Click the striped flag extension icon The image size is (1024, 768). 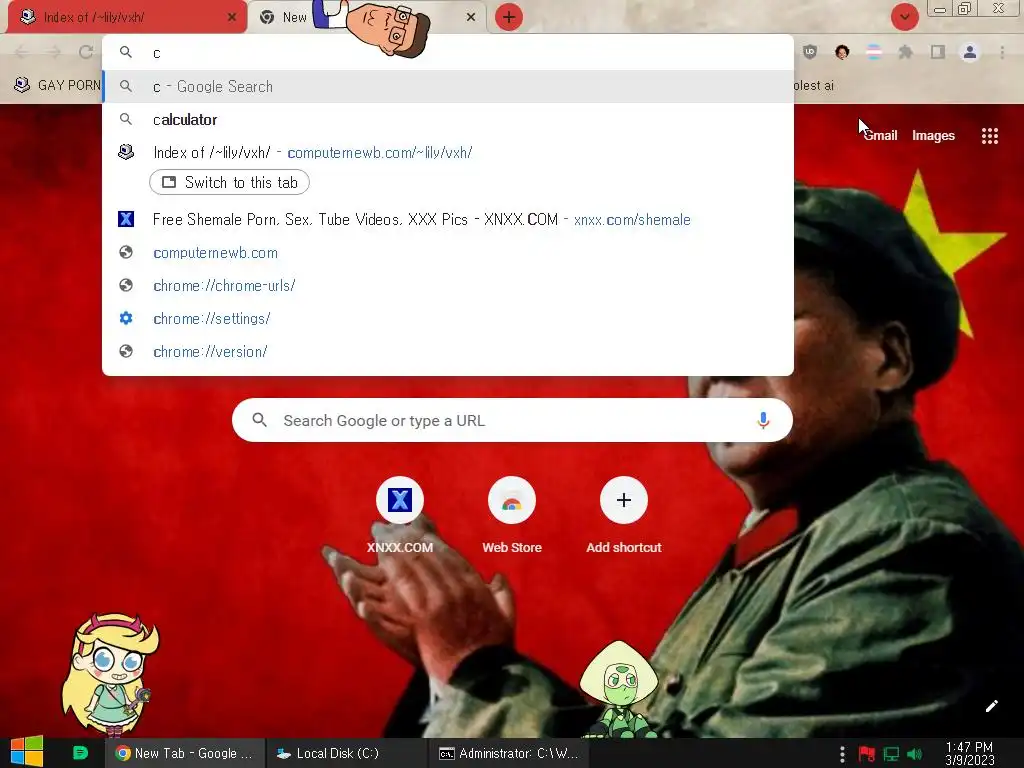(x=874, y=52)
